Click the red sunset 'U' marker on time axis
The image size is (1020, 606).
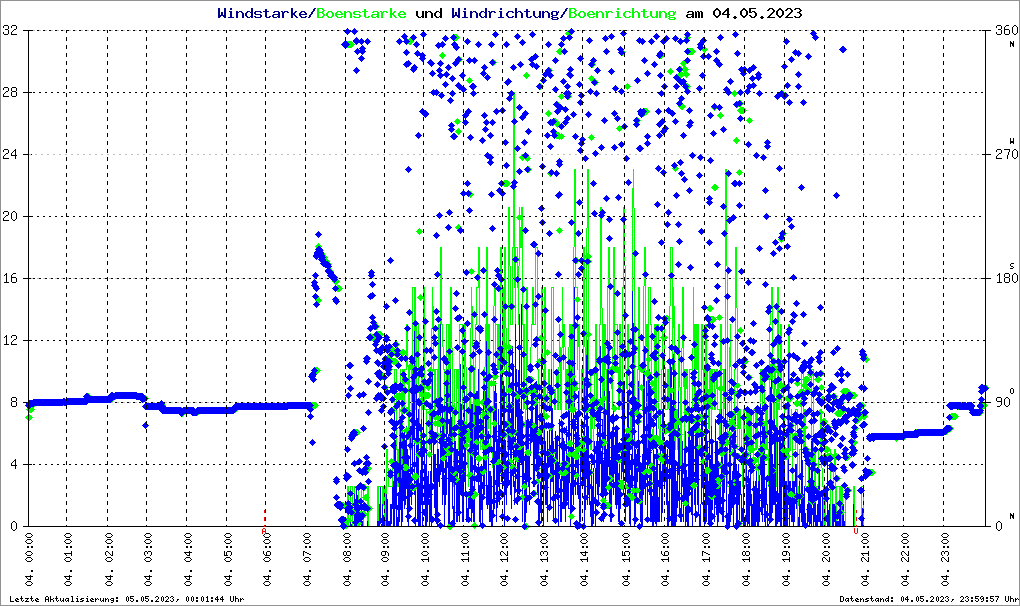tap(856, 531)
